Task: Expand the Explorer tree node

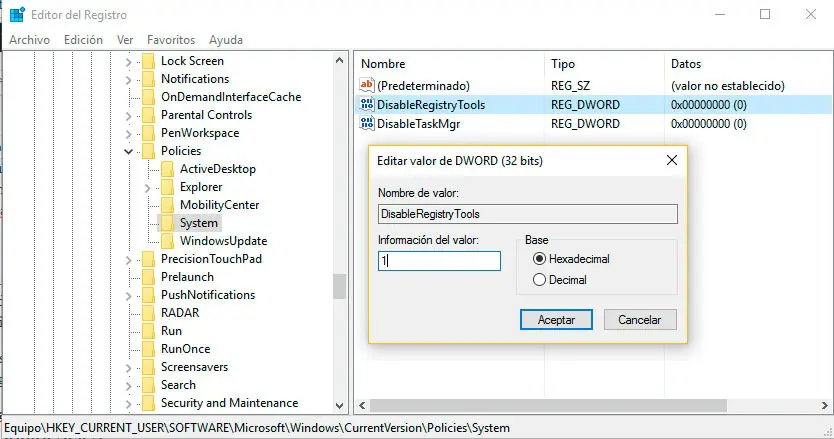Action: coord(147,187)
